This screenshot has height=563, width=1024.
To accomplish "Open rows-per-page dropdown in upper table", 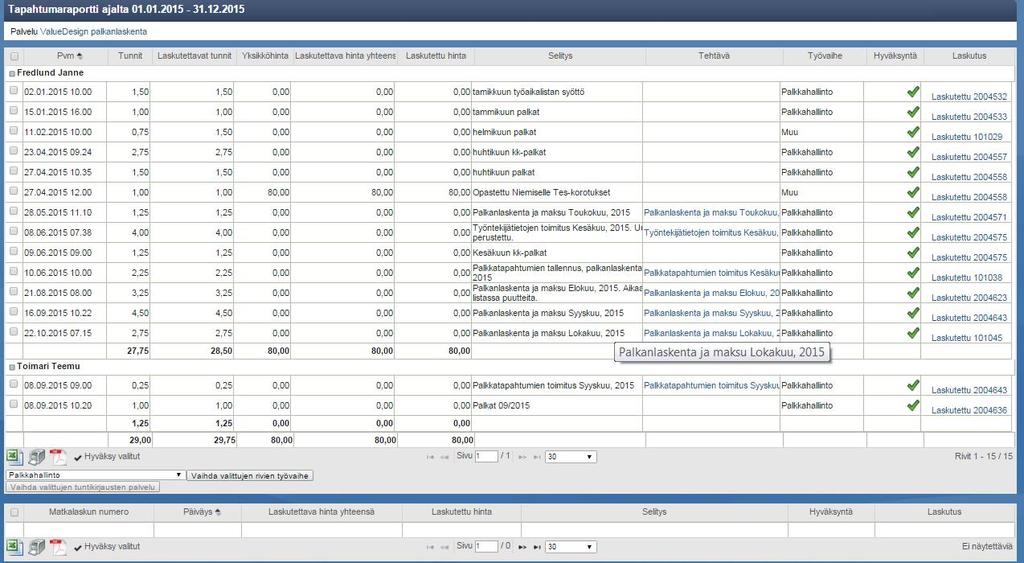I will point(570,457).
